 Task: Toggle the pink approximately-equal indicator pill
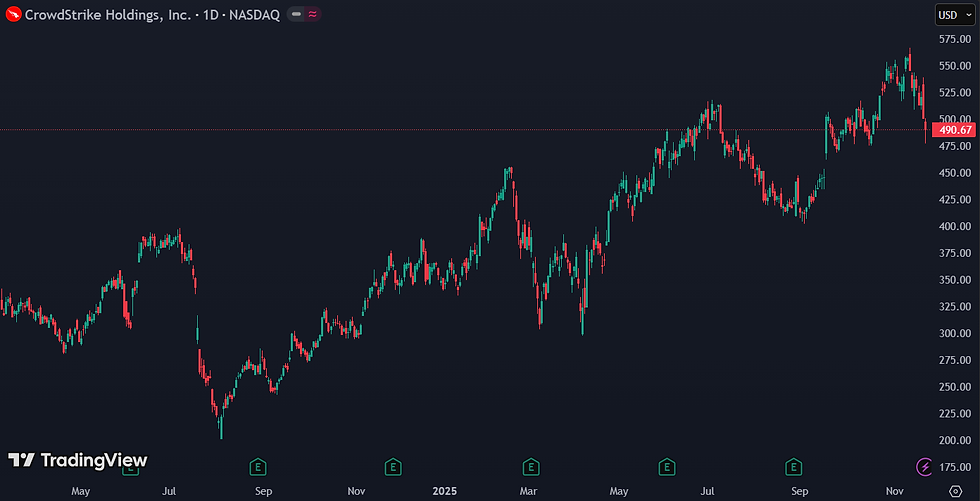[x=312, y=14]
